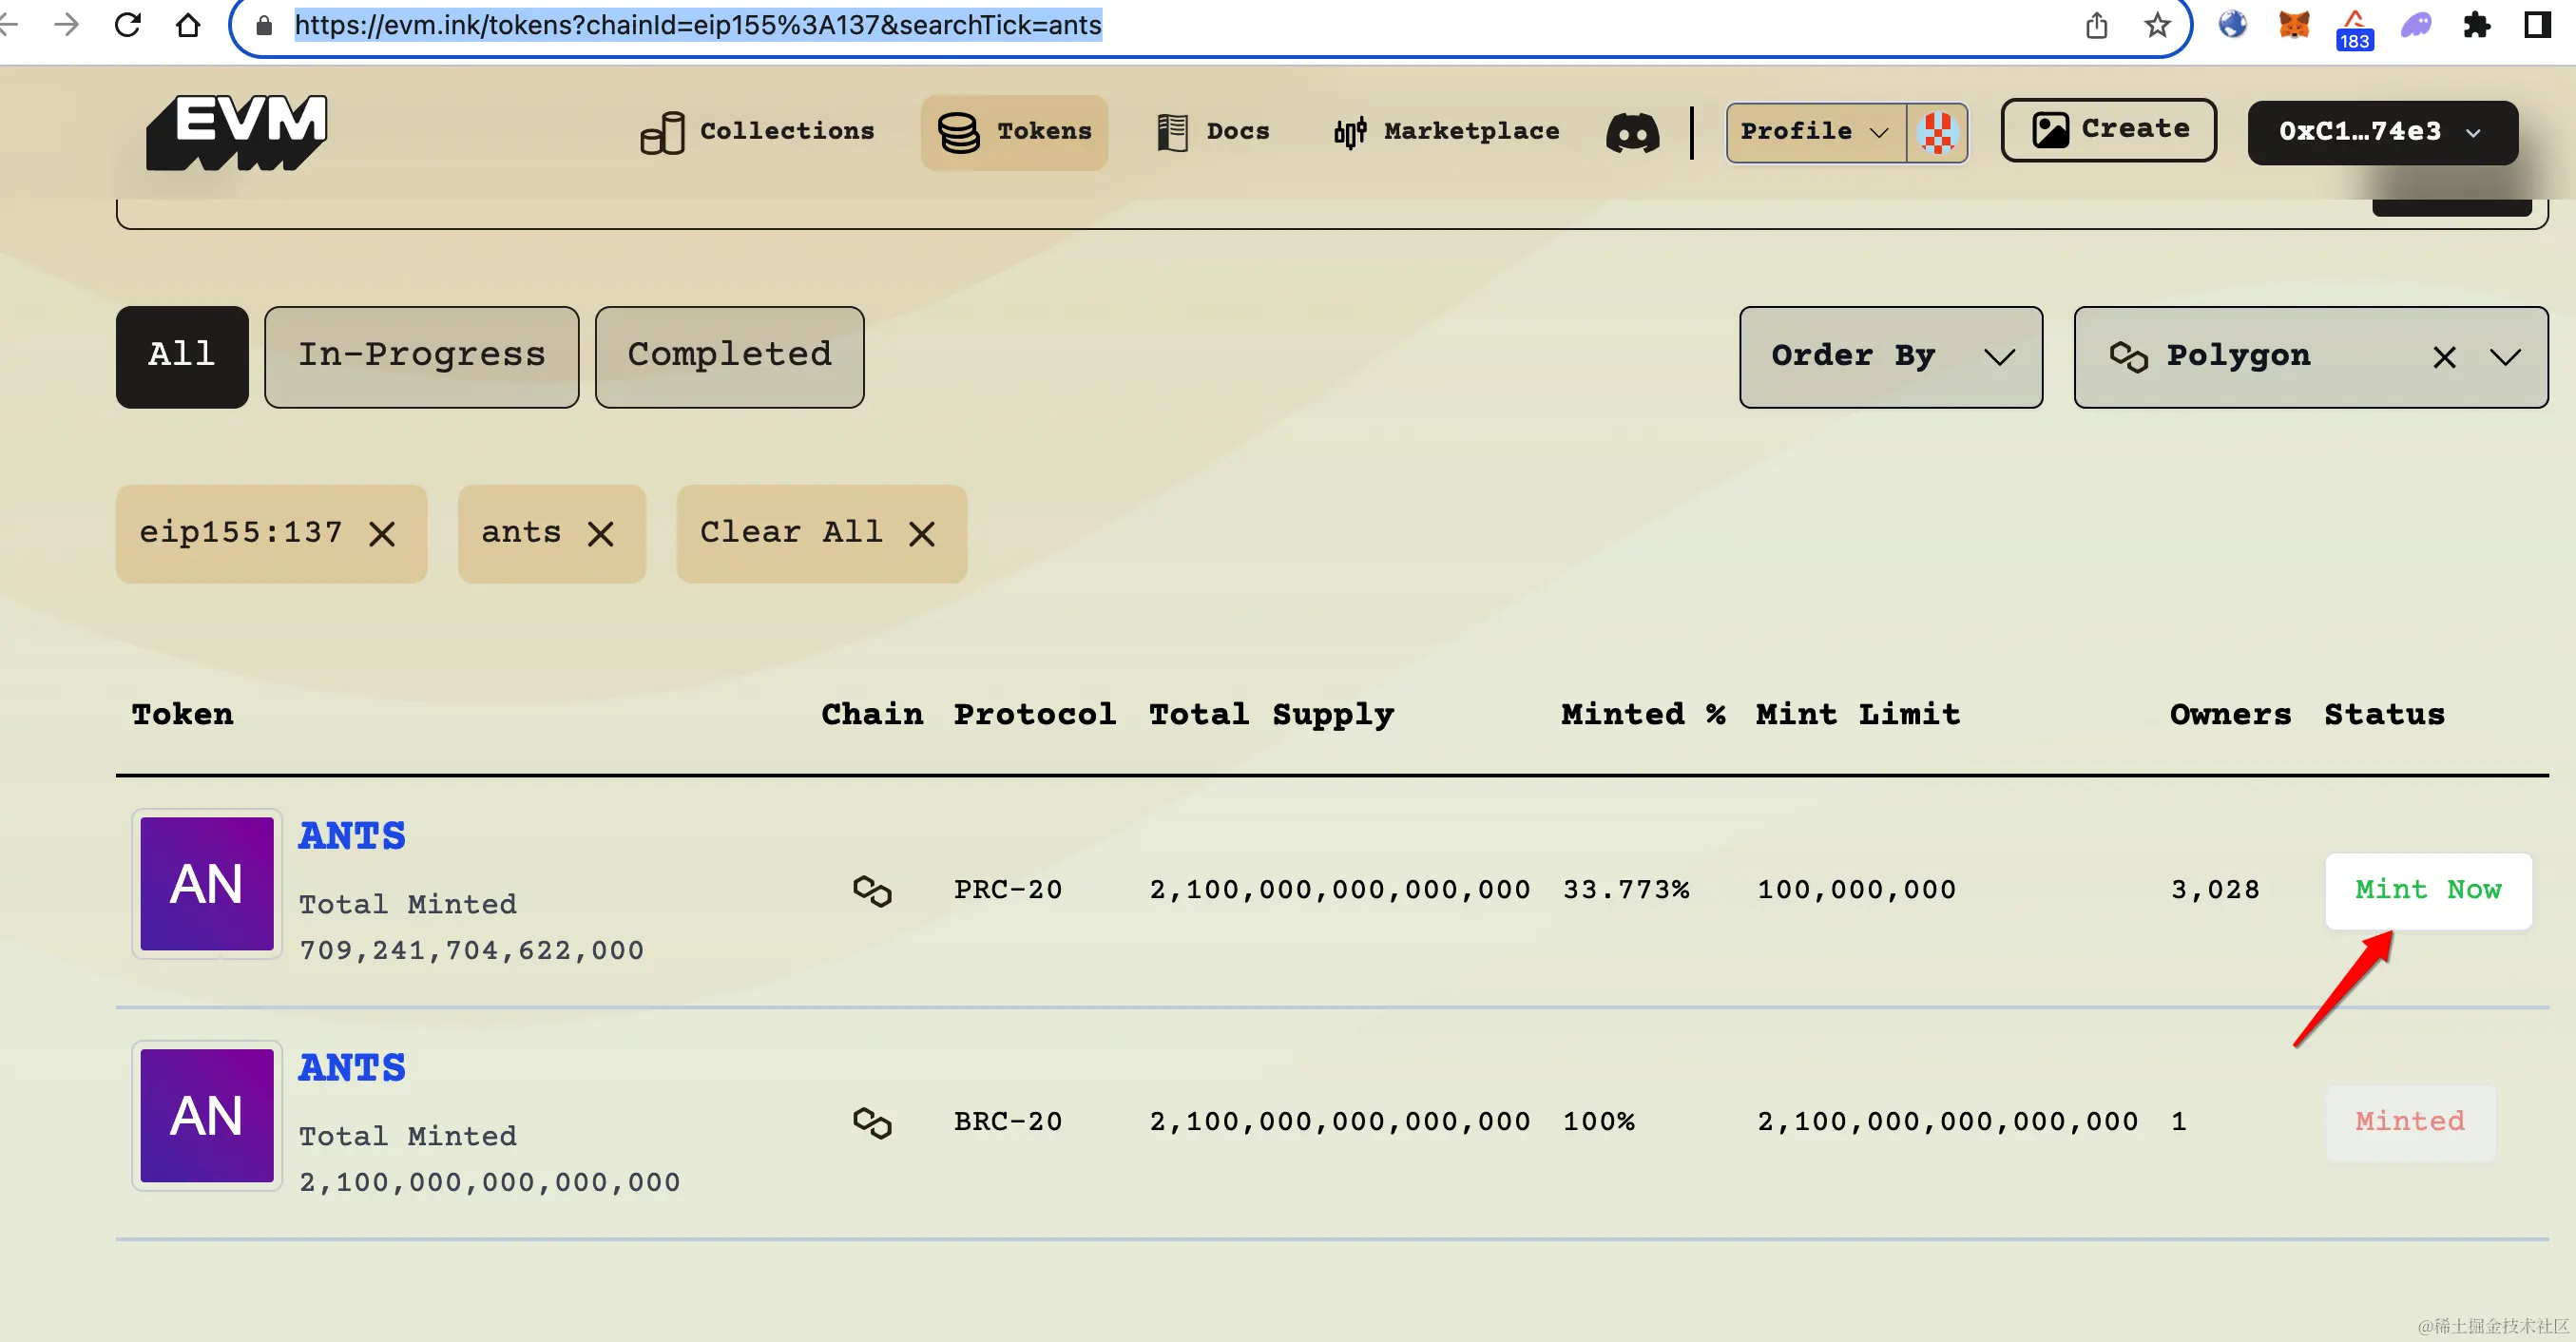The height and width of the screenshot is (1342, 2576).
Task: Open wallet address 0xC1…74e3 menu
Action: click(x=2380, y=132)
